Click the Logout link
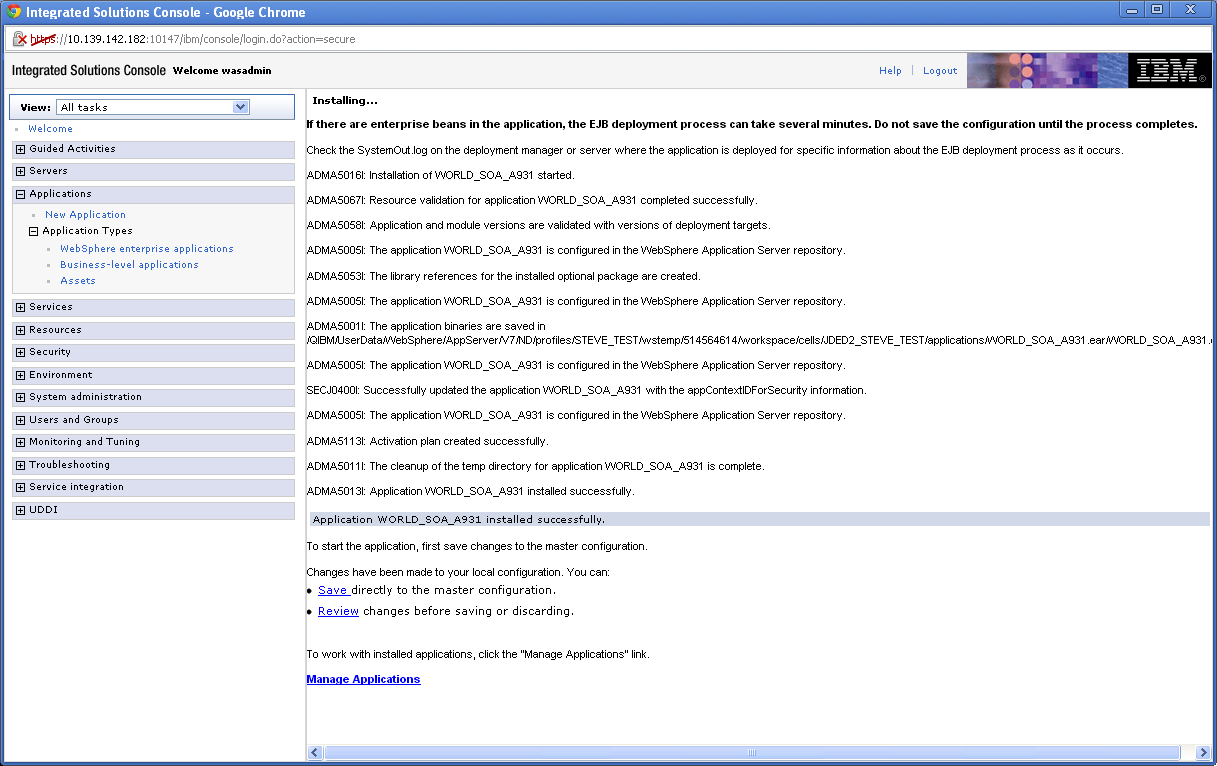Screen dimensions: 1217x766 coord(940,71)
